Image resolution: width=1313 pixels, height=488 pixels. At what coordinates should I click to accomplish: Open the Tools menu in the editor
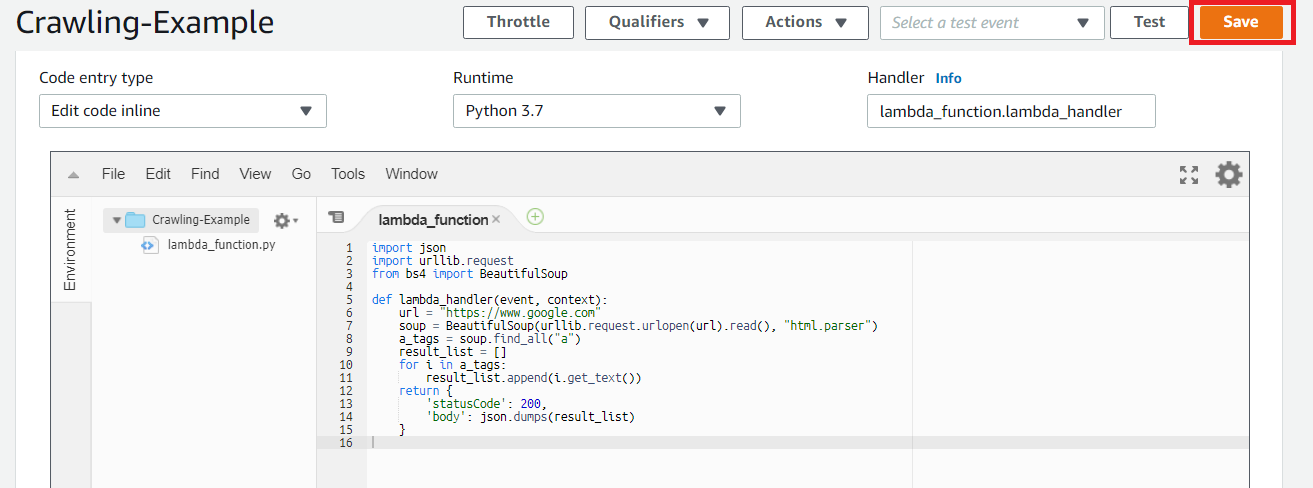pos(348,174)
